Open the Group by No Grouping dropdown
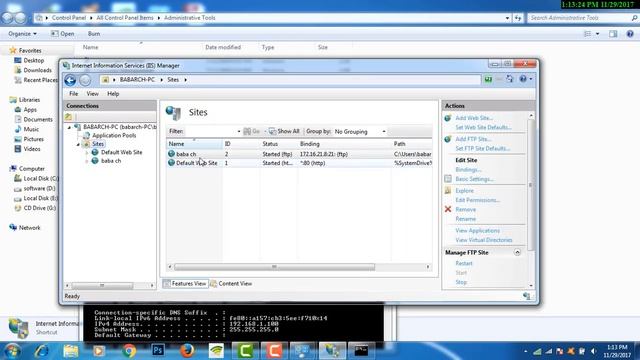 click(360, 131)
